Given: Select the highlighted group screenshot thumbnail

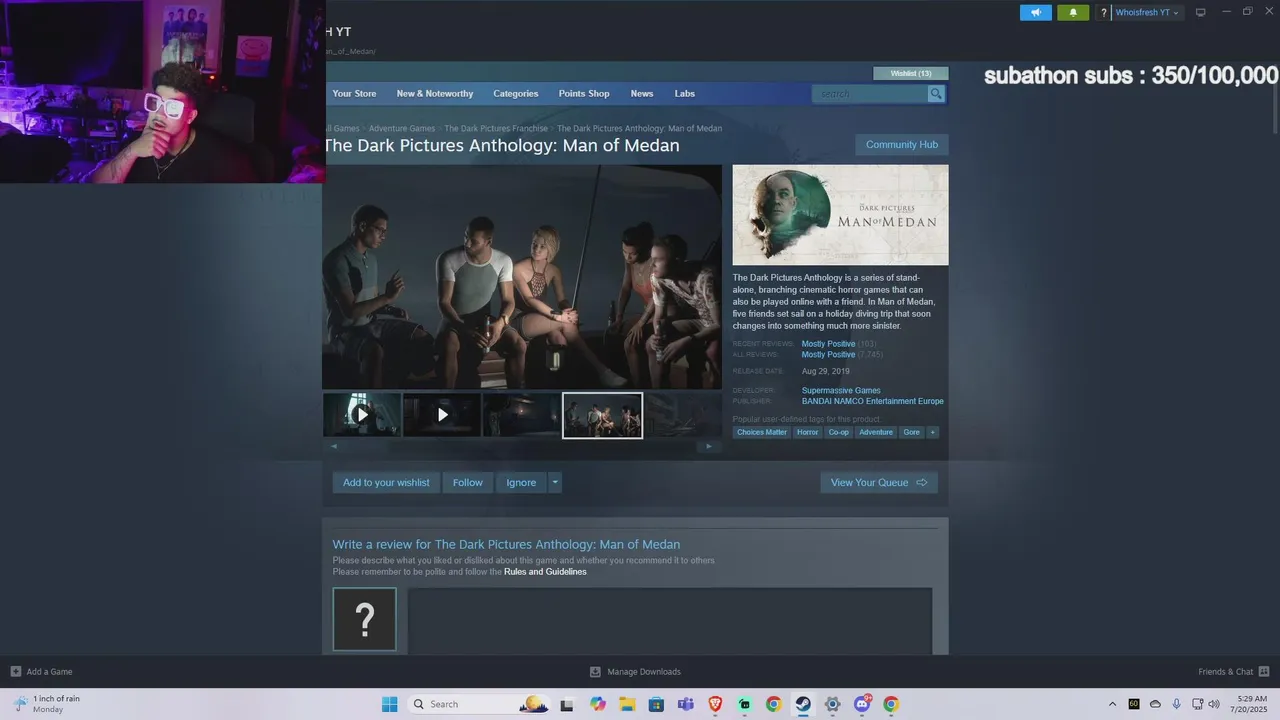Looking at the screenshot, I should click(602, 414).
